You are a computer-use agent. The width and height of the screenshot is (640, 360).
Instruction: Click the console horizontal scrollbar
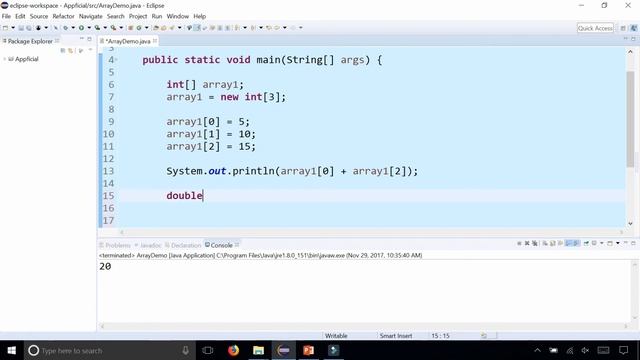point(363,326)
